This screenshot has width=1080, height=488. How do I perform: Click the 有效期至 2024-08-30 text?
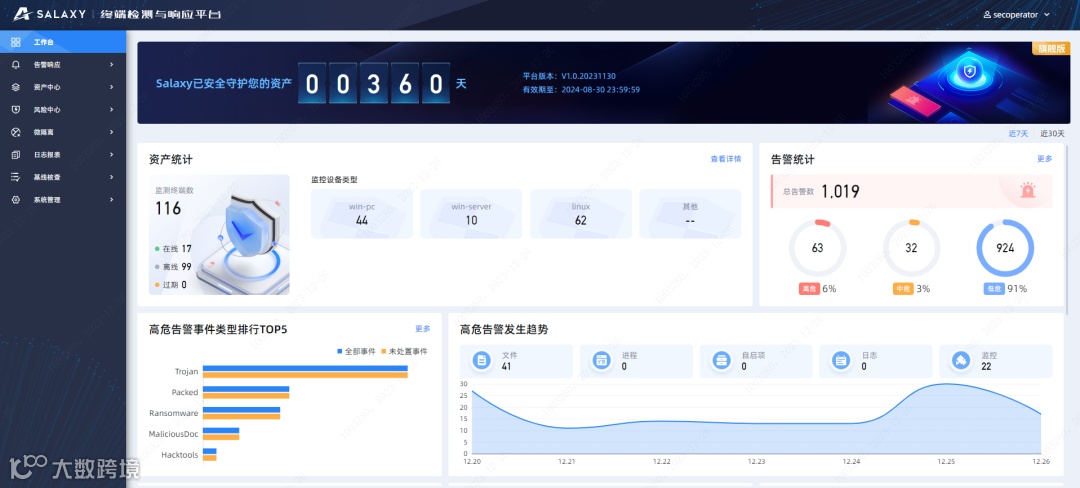point(581,89)
